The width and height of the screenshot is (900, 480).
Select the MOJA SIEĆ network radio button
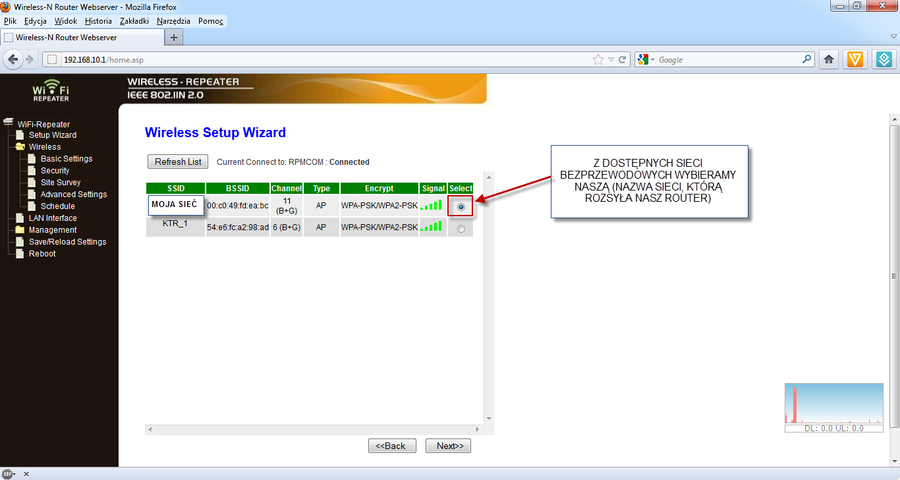pos(460,207)
